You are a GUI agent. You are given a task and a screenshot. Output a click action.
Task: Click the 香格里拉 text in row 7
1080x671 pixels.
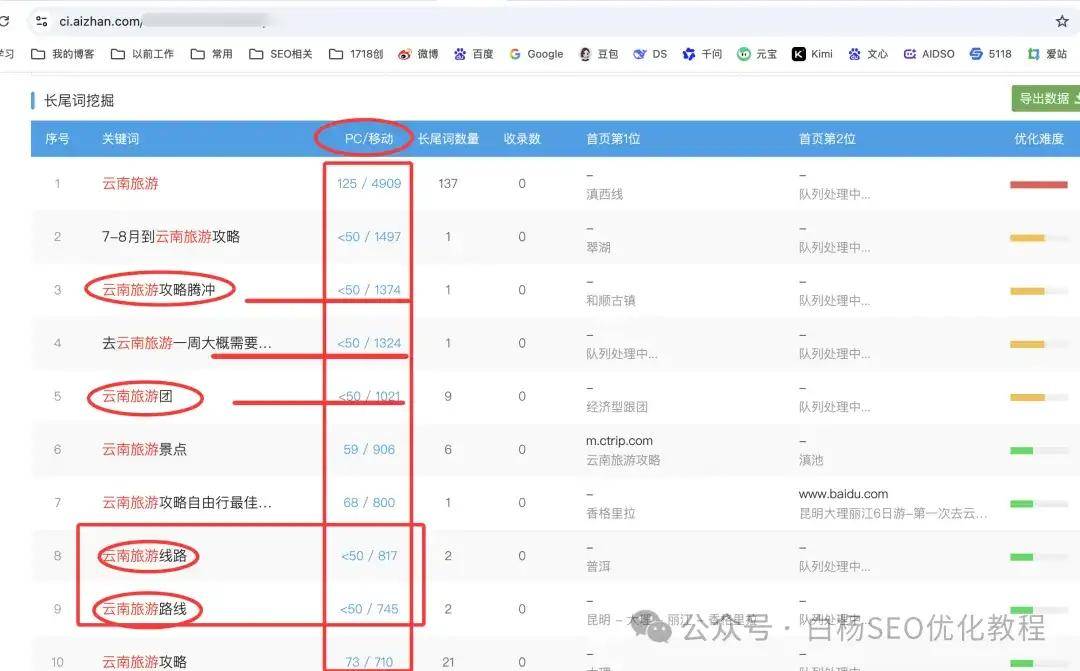click(x=610, y=513)
